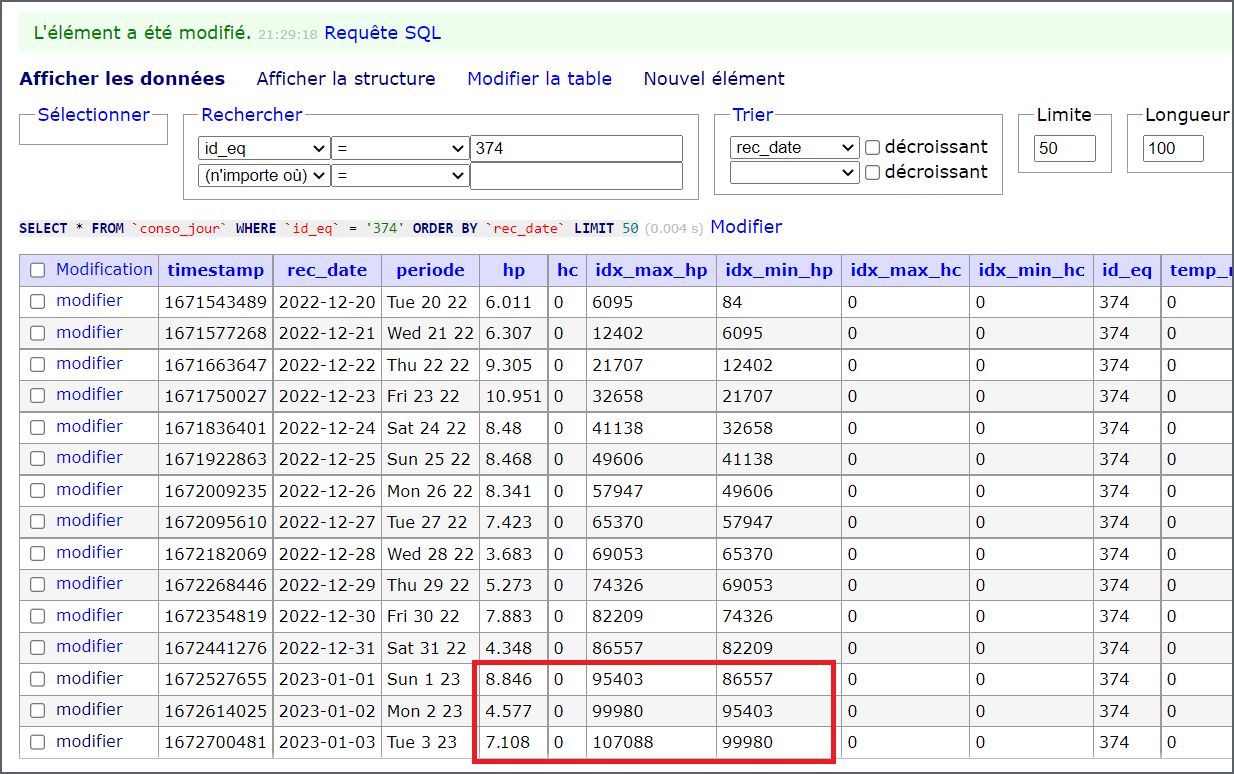Screen dimensions: 1234x774
Task: Expand the id_eq search column dropdown
Action: tap(264, 148)
